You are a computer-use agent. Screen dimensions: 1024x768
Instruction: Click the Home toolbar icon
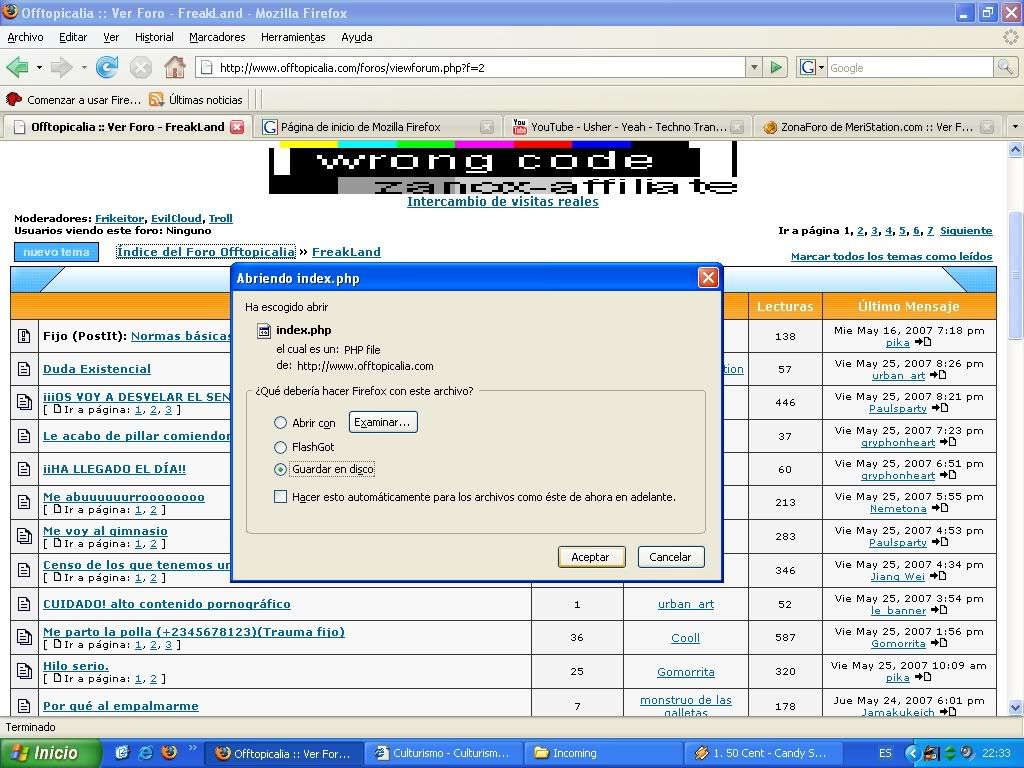[x=174, y=68]
